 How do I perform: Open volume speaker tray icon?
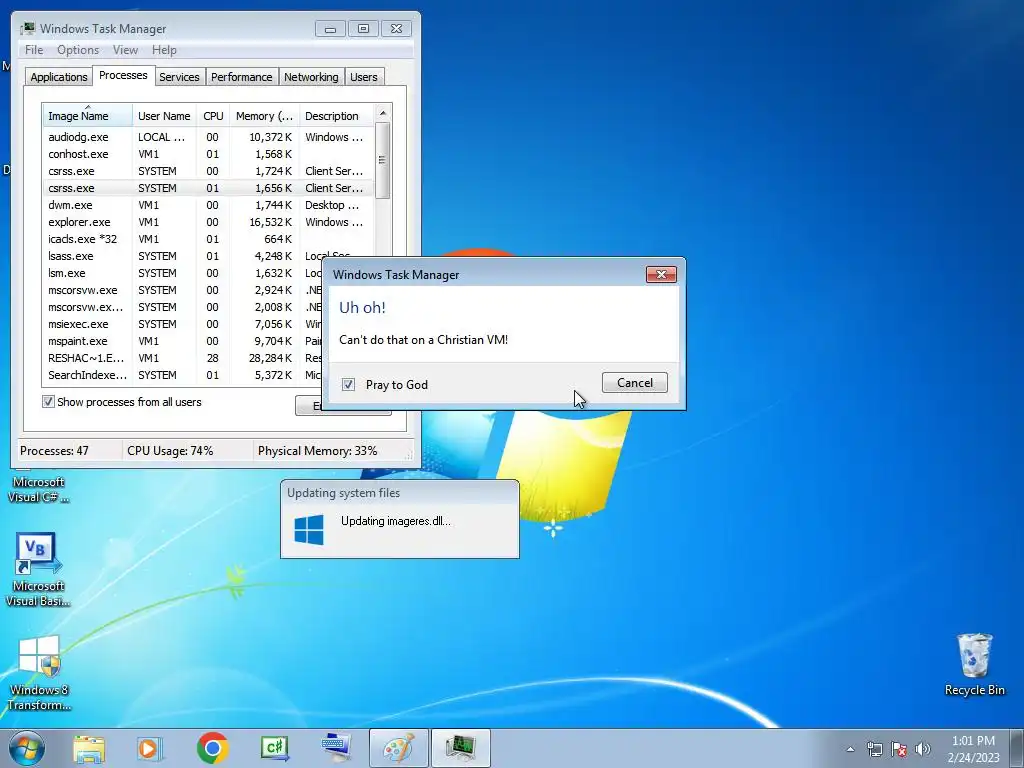point(923,749)
